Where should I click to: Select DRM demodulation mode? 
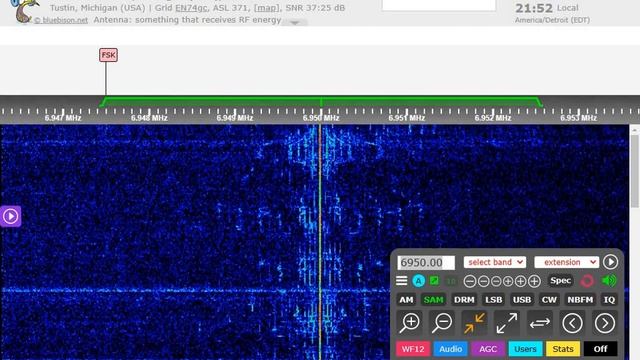pos(464,300)
